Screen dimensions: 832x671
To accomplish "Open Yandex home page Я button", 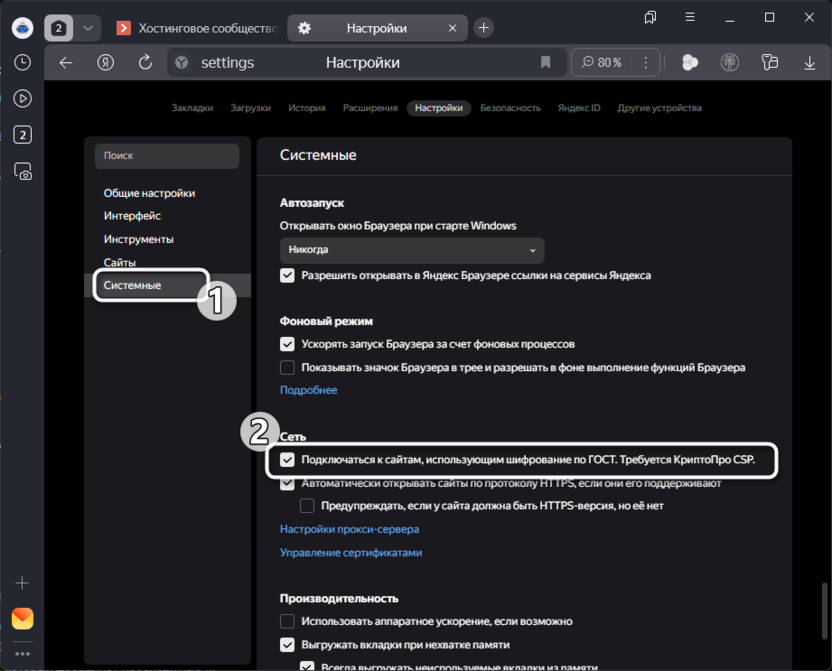I will click(x=106, y=63).
